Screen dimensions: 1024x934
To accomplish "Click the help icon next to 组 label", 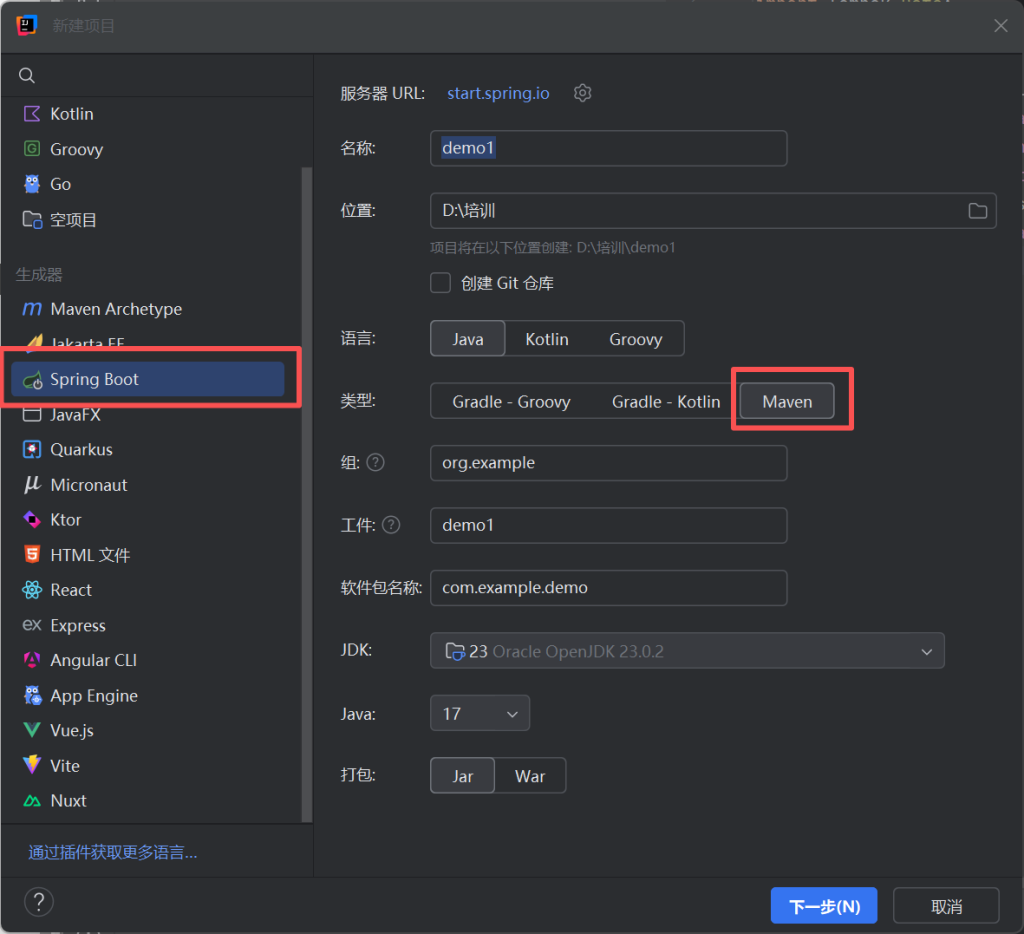I will tap(375, 463).
